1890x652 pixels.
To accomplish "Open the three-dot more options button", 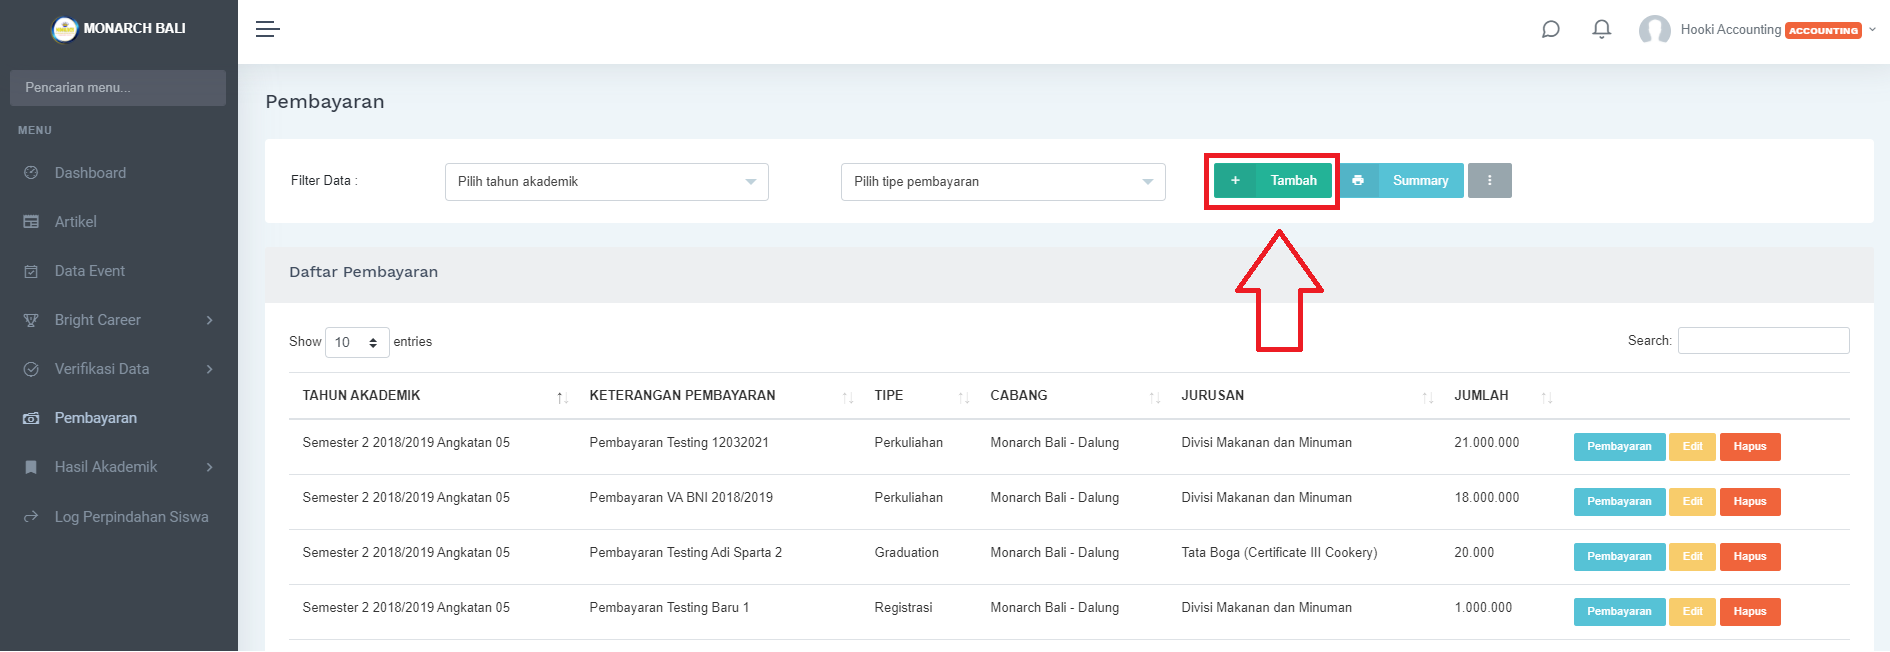I will coord(1489,181).
